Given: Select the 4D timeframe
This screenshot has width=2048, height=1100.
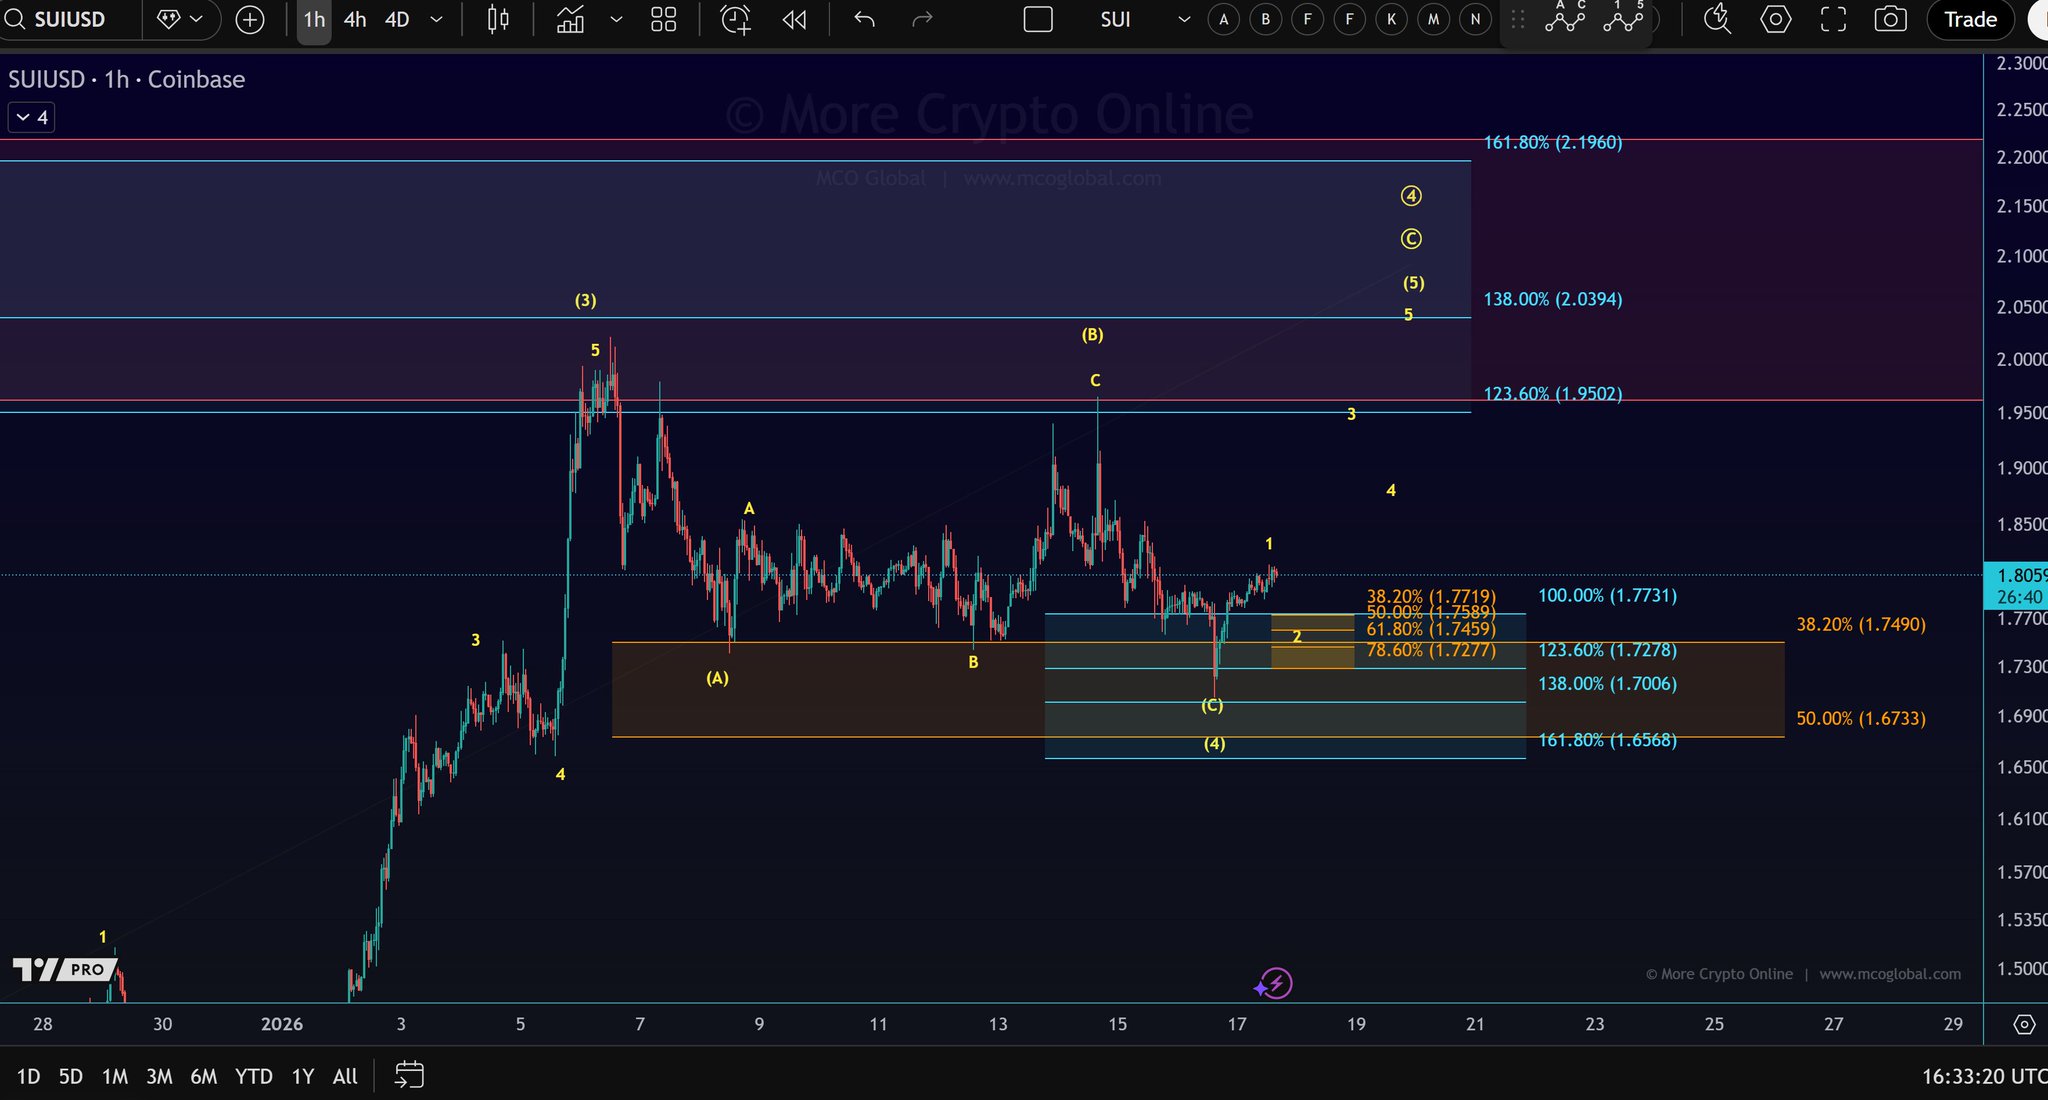Looking at the screenshot, I should [x=397, y=19].
